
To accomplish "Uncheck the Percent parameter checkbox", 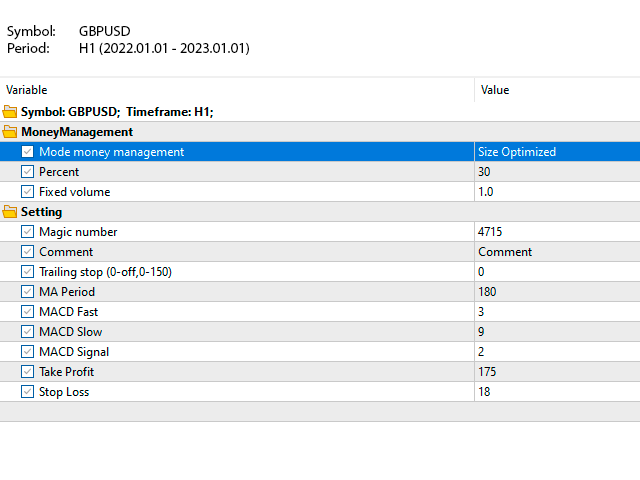I will [x=27, y=171].
